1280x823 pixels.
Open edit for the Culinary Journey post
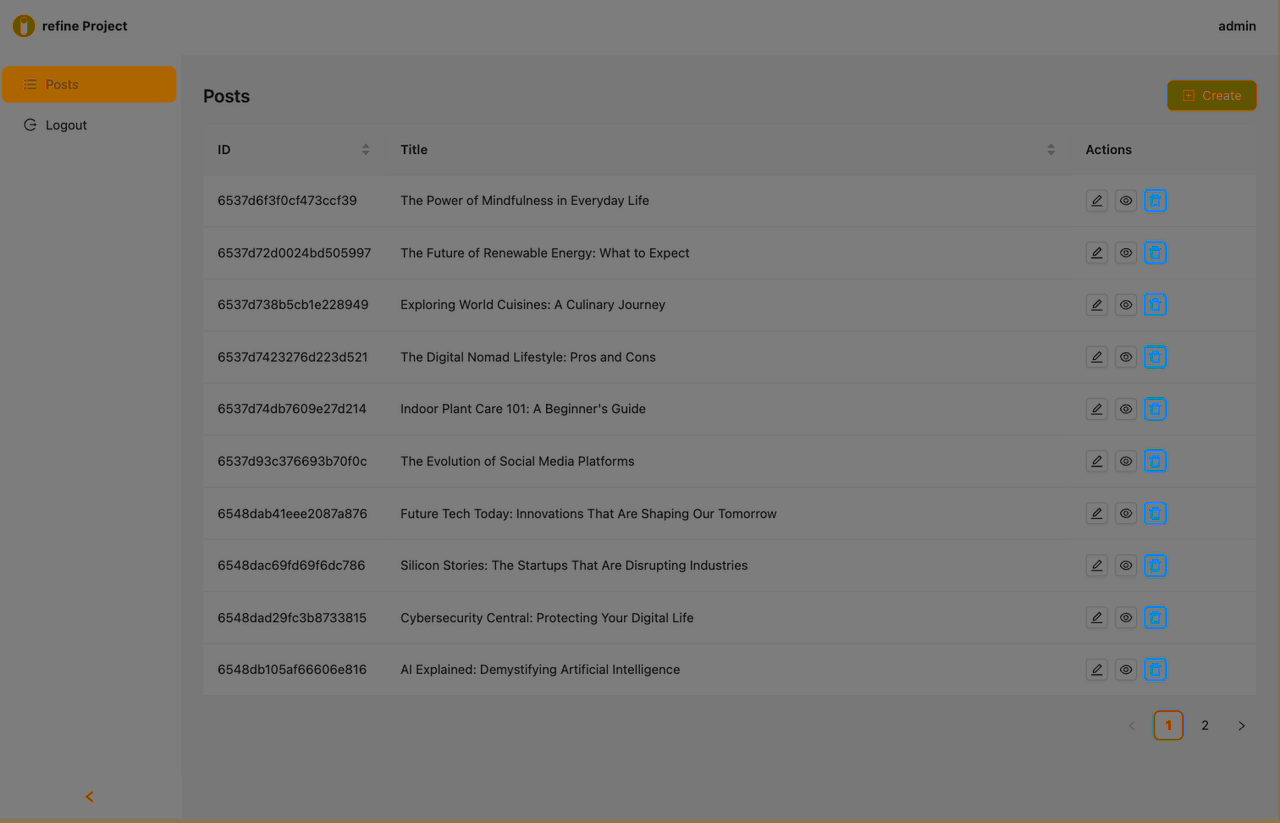pos(1096,304)
